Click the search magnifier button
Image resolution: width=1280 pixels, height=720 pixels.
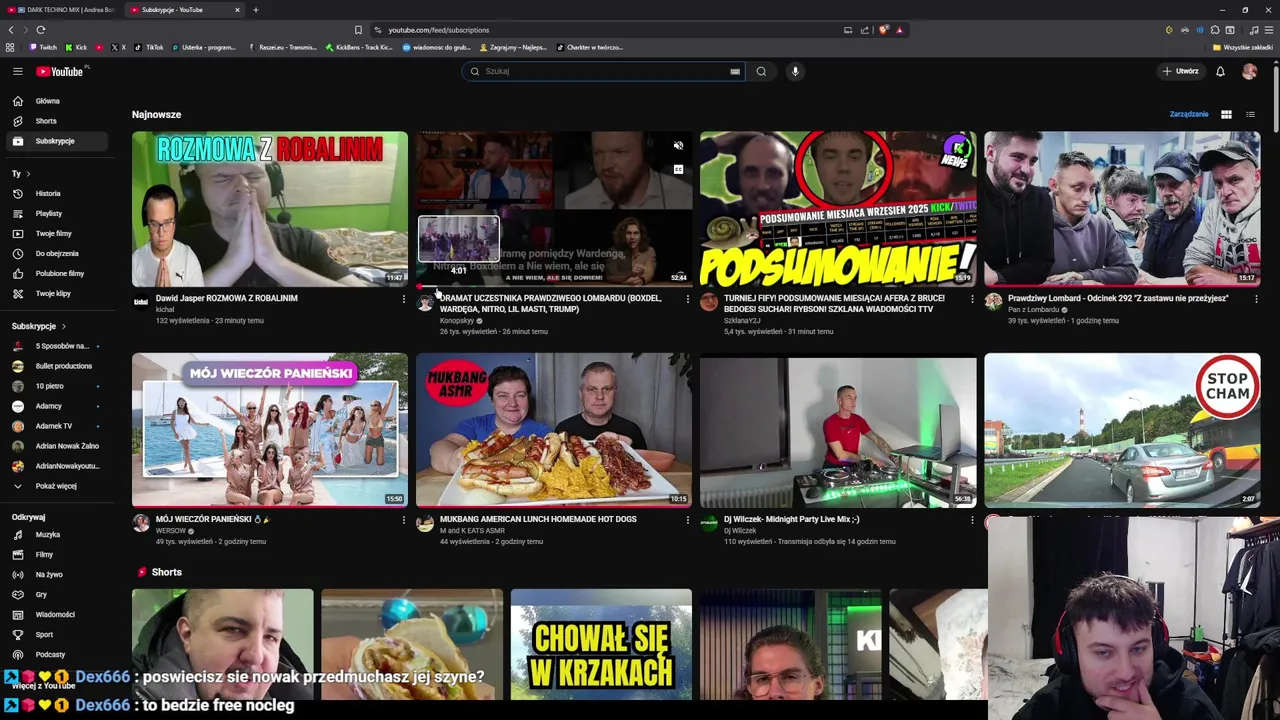[x=761, y=71]
